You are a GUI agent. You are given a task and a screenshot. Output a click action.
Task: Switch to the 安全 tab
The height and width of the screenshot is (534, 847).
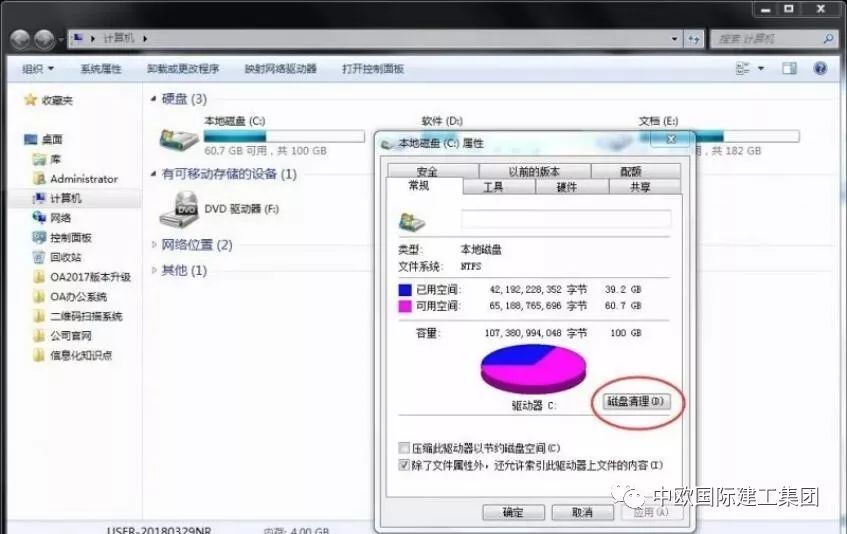(433, 171)
